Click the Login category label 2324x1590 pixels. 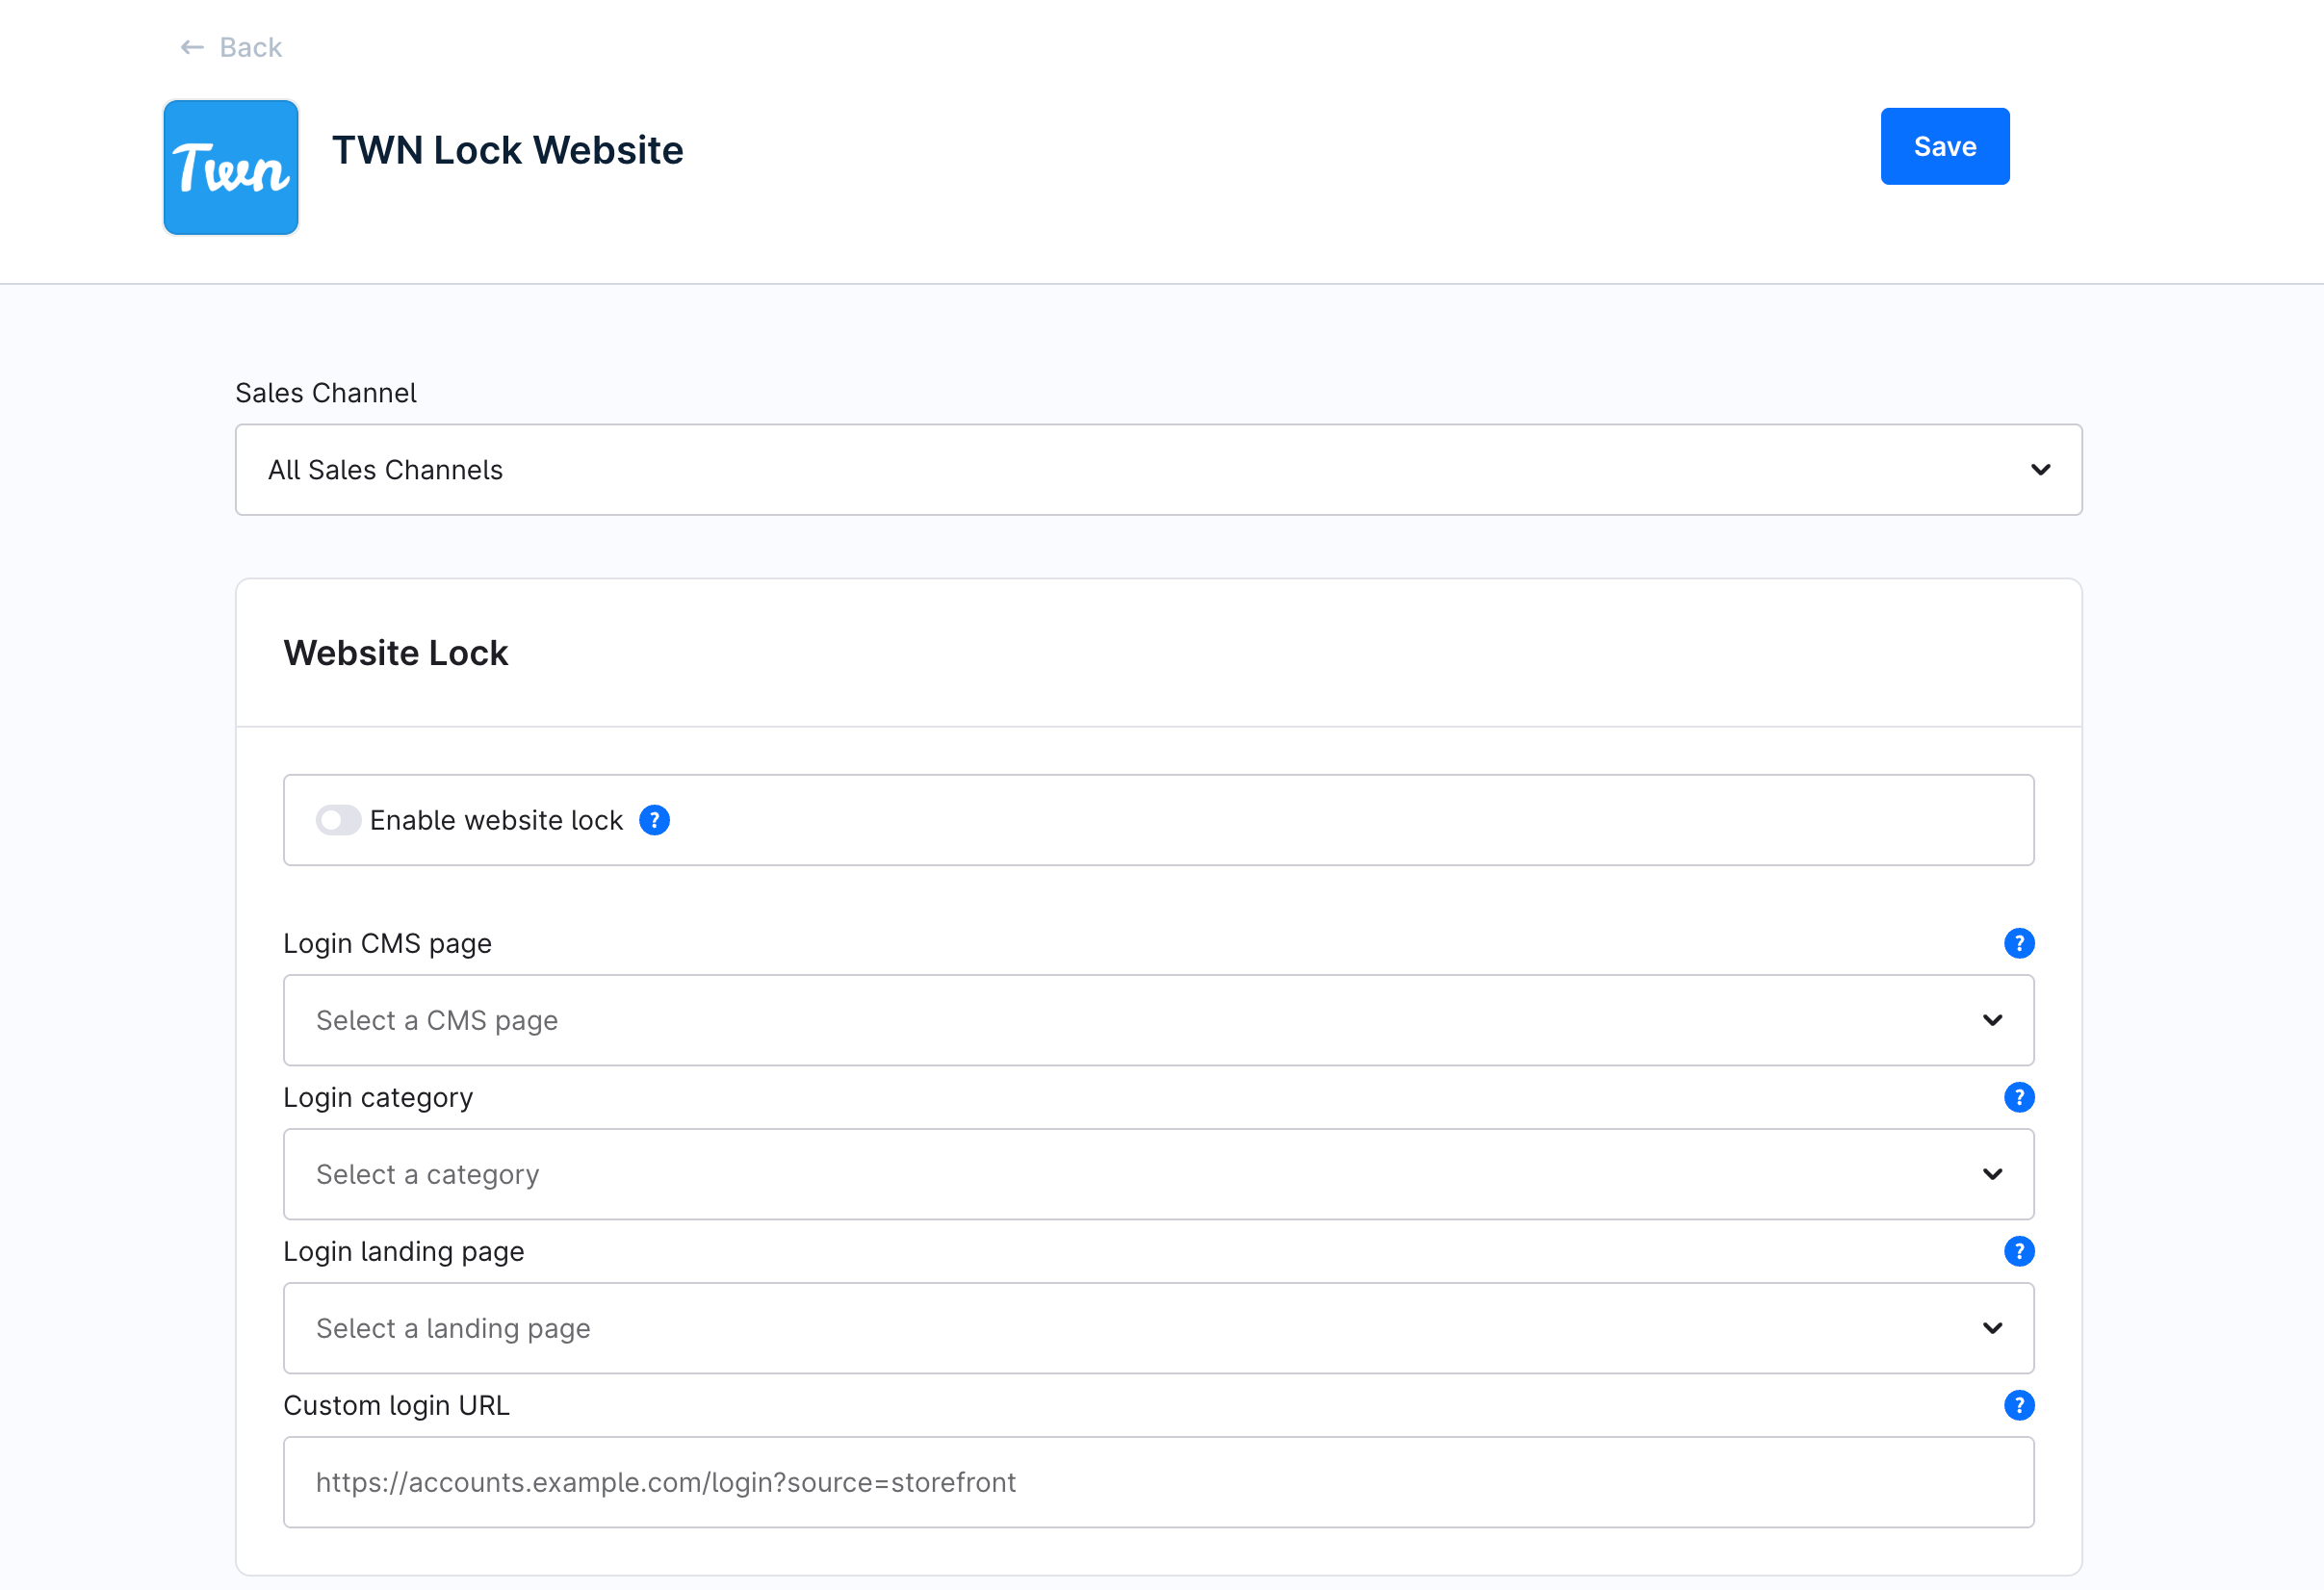378,1098
